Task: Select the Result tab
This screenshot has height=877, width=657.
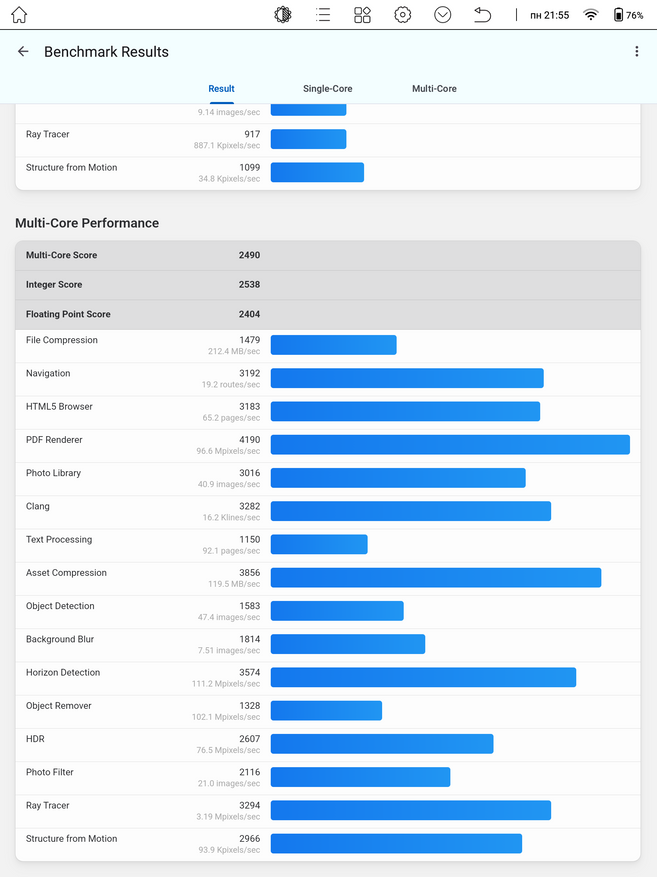Action: click(221, 88)
